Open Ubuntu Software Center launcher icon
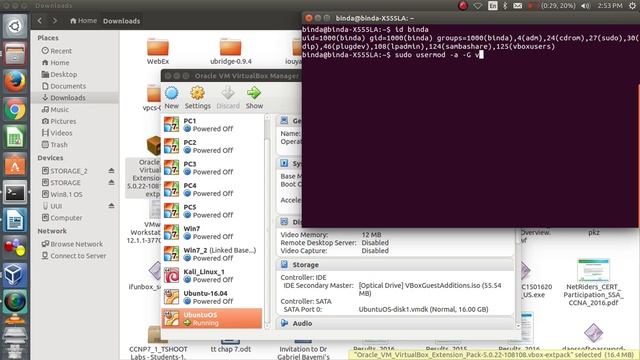The image size is (640, 360). 15,165
